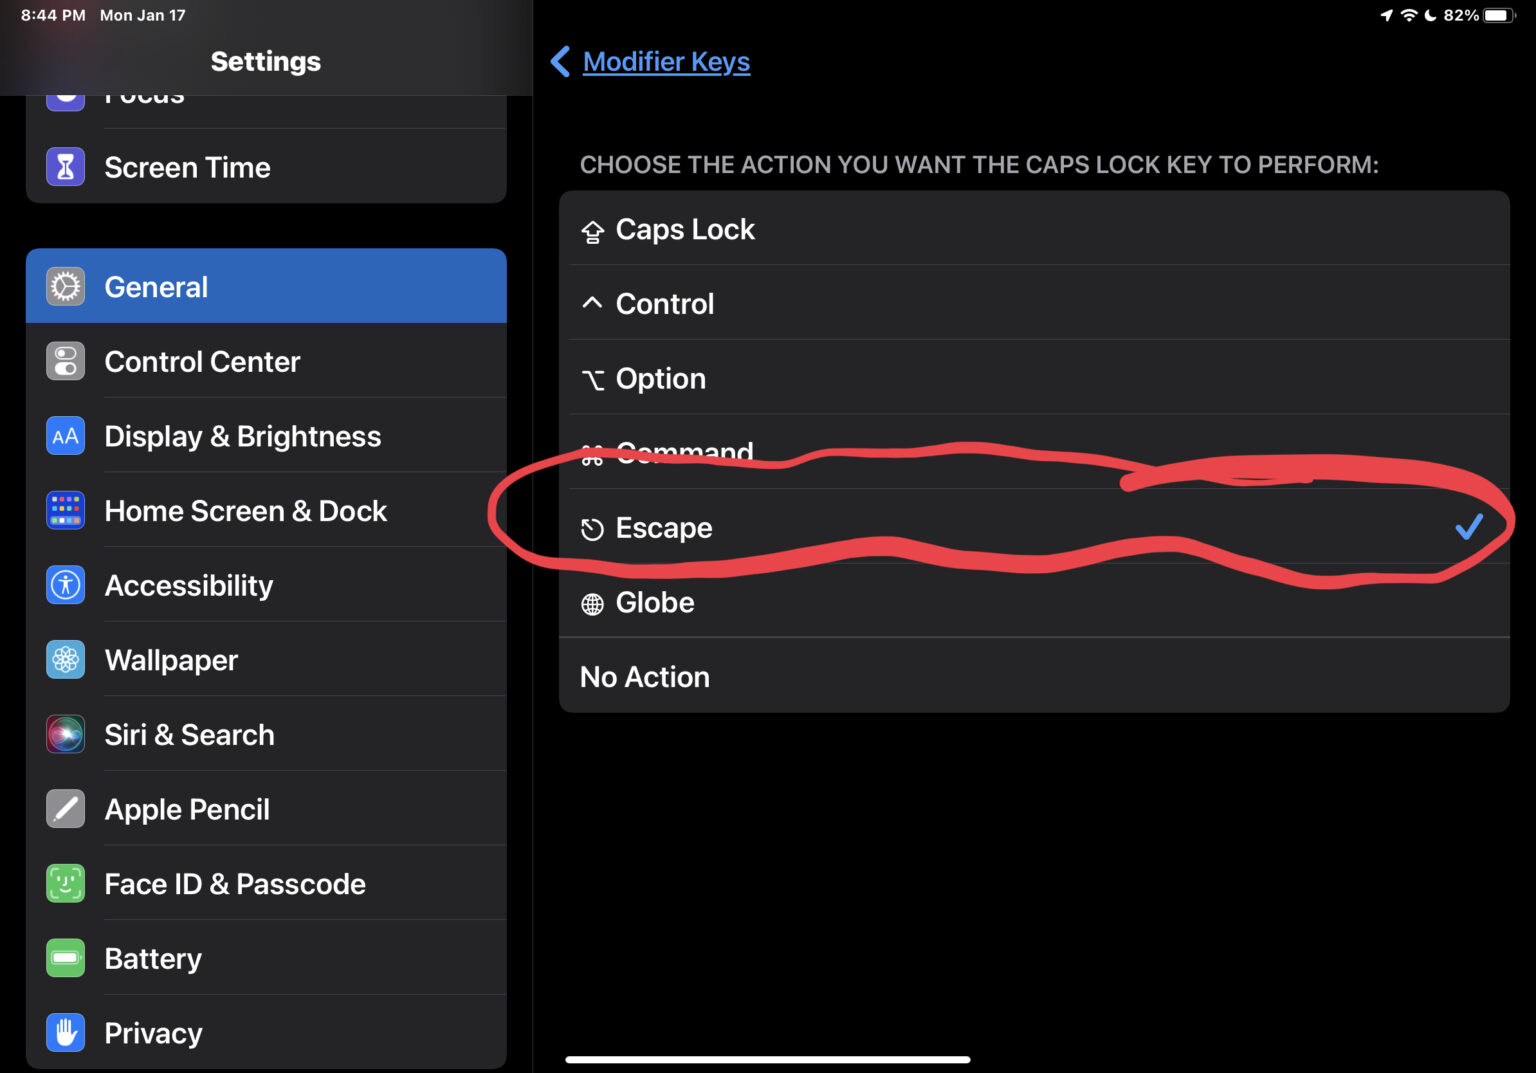1536x1073 pixels.
Task: Select the Face ID & Passcode icon
Action: point(65,883)
